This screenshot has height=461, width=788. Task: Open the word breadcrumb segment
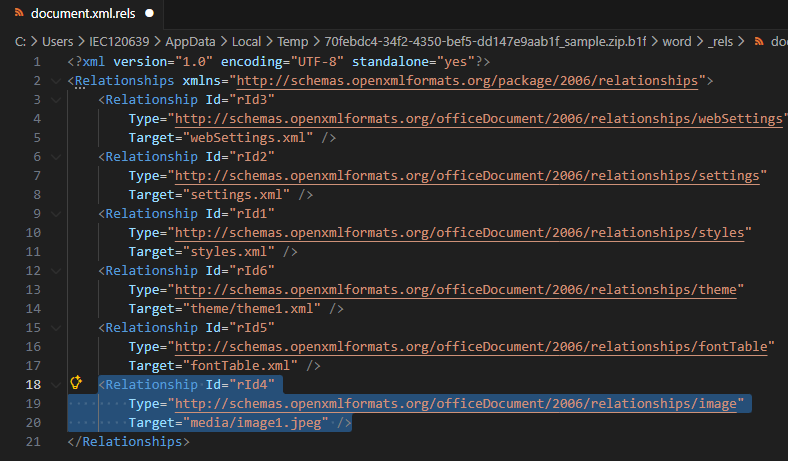coord(676,42)
